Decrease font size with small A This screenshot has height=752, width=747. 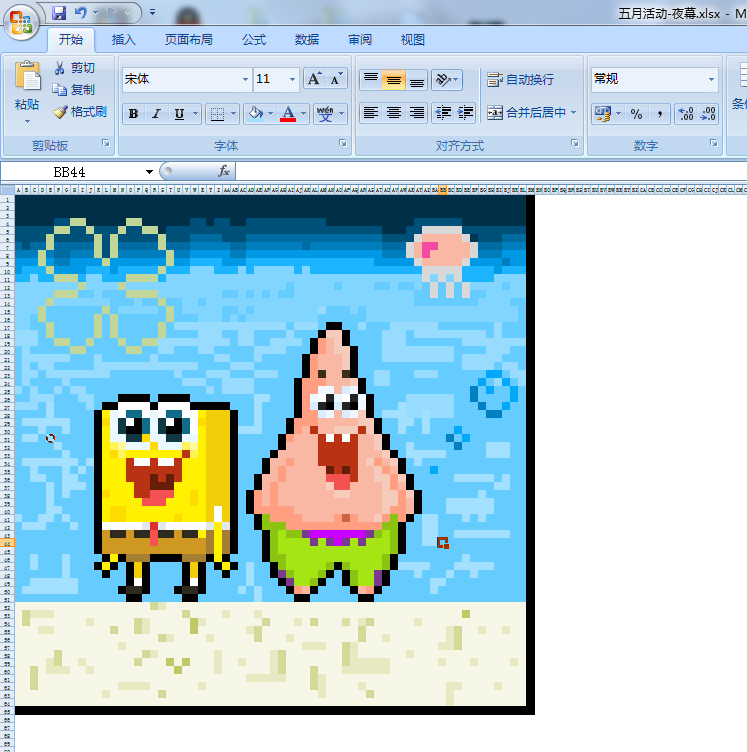[x=337, y=79]
